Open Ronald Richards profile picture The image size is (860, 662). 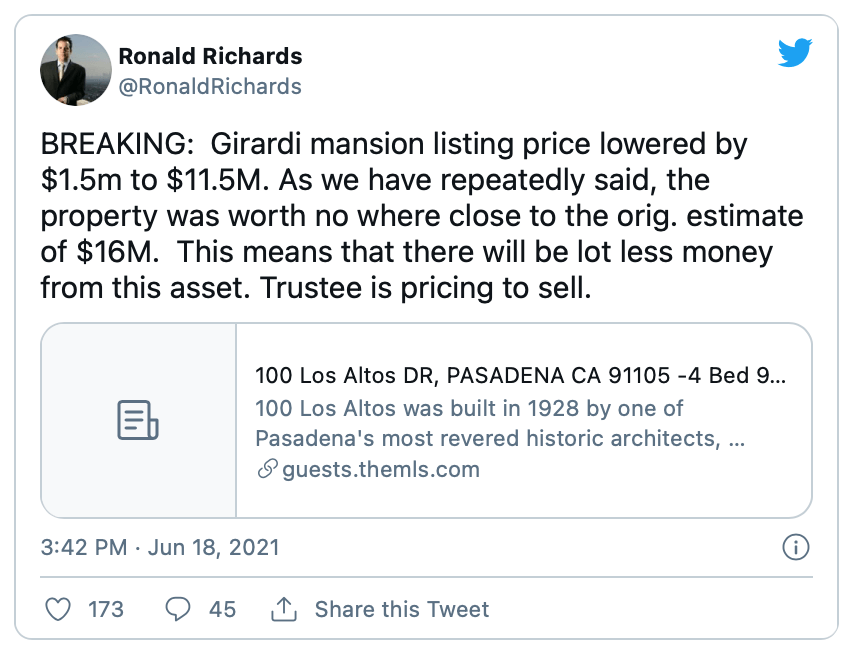coord(76,70)
